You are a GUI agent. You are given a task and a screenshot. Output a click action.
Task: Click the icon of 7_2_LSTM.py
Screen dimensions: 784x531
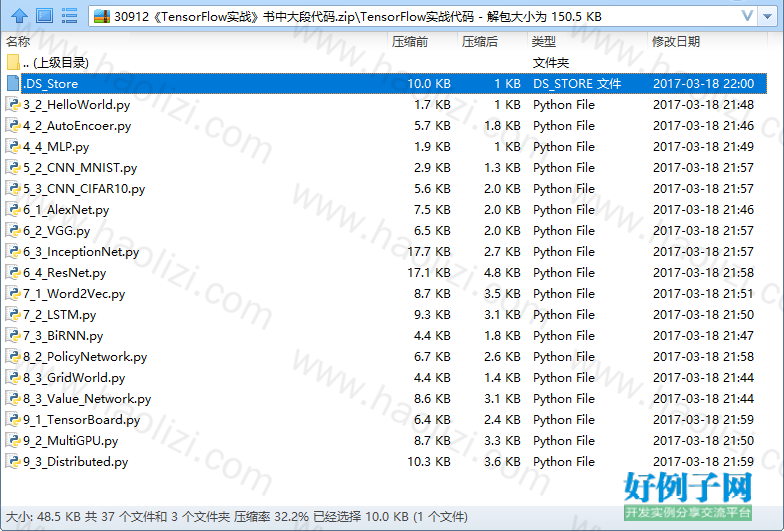(x=12, y=314)
